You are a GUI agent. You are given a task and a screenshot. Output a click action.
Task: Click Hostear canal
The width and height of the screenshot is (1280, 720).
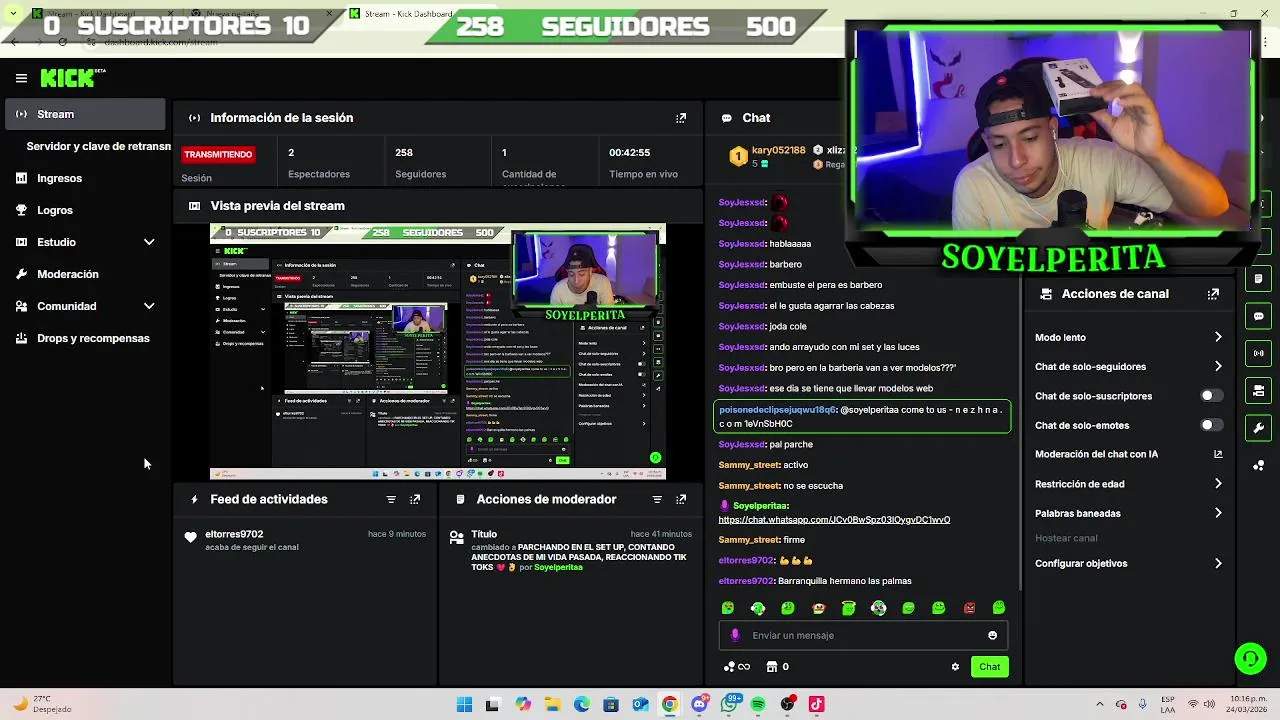pyautogui.click(x=1066, y=538)
